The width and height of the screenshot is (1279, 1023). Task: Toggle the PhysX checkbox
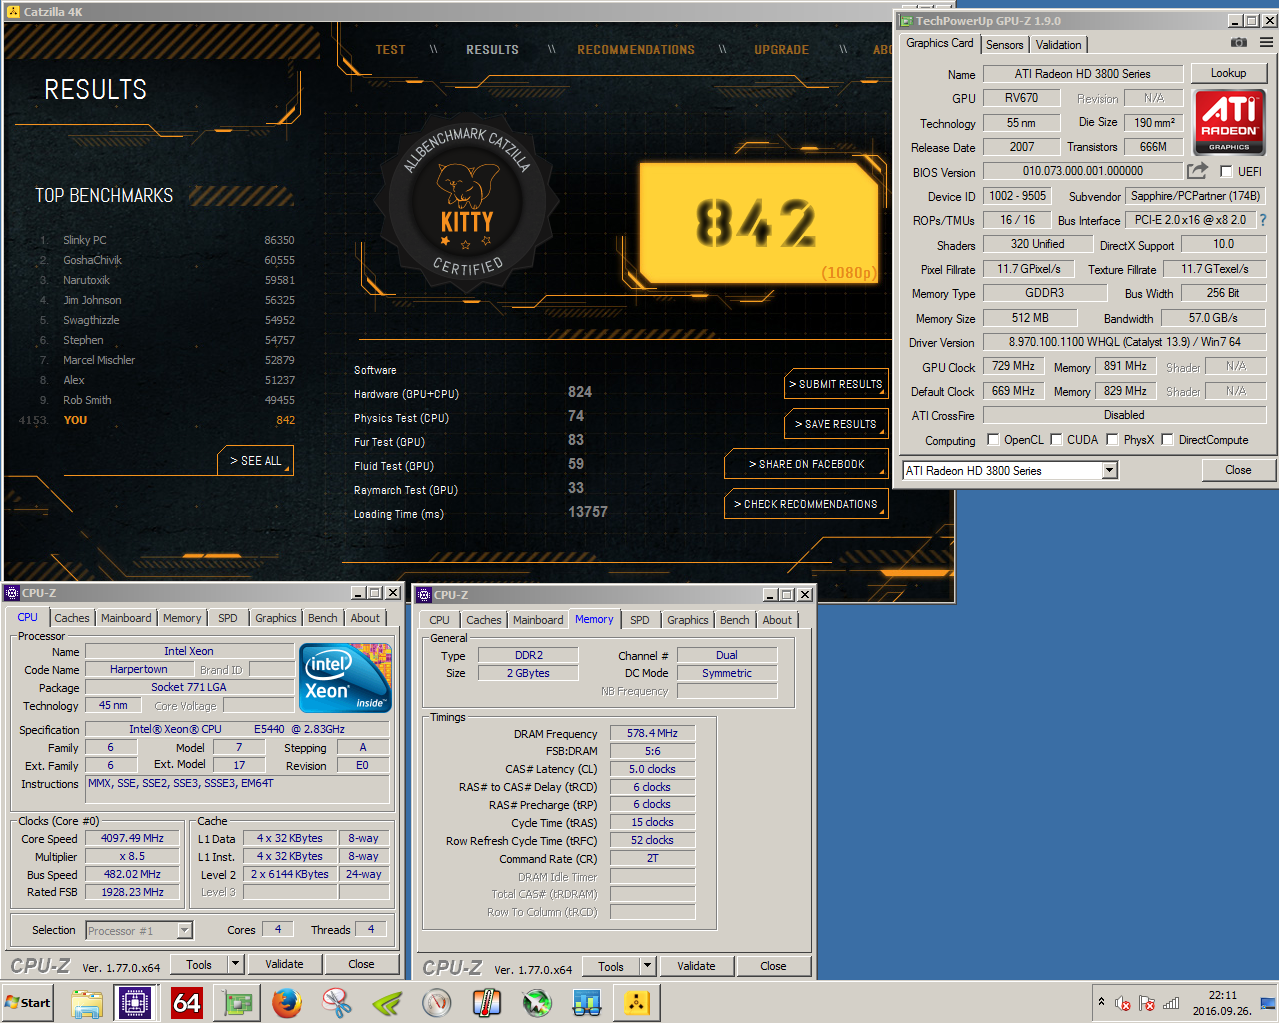click(1112, 439)
